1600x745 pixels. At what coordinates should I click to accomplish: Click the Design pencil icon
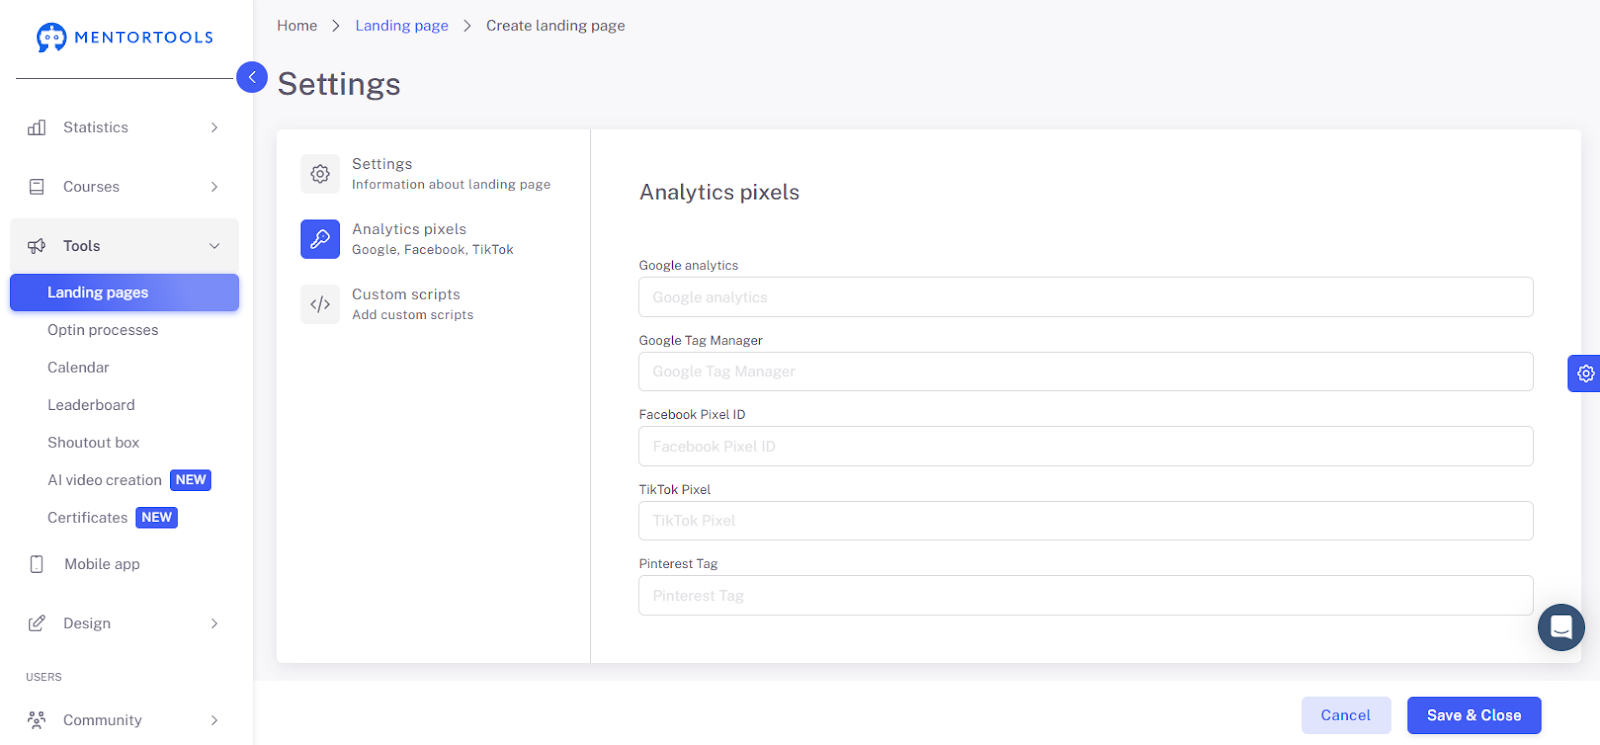(37, 623)
